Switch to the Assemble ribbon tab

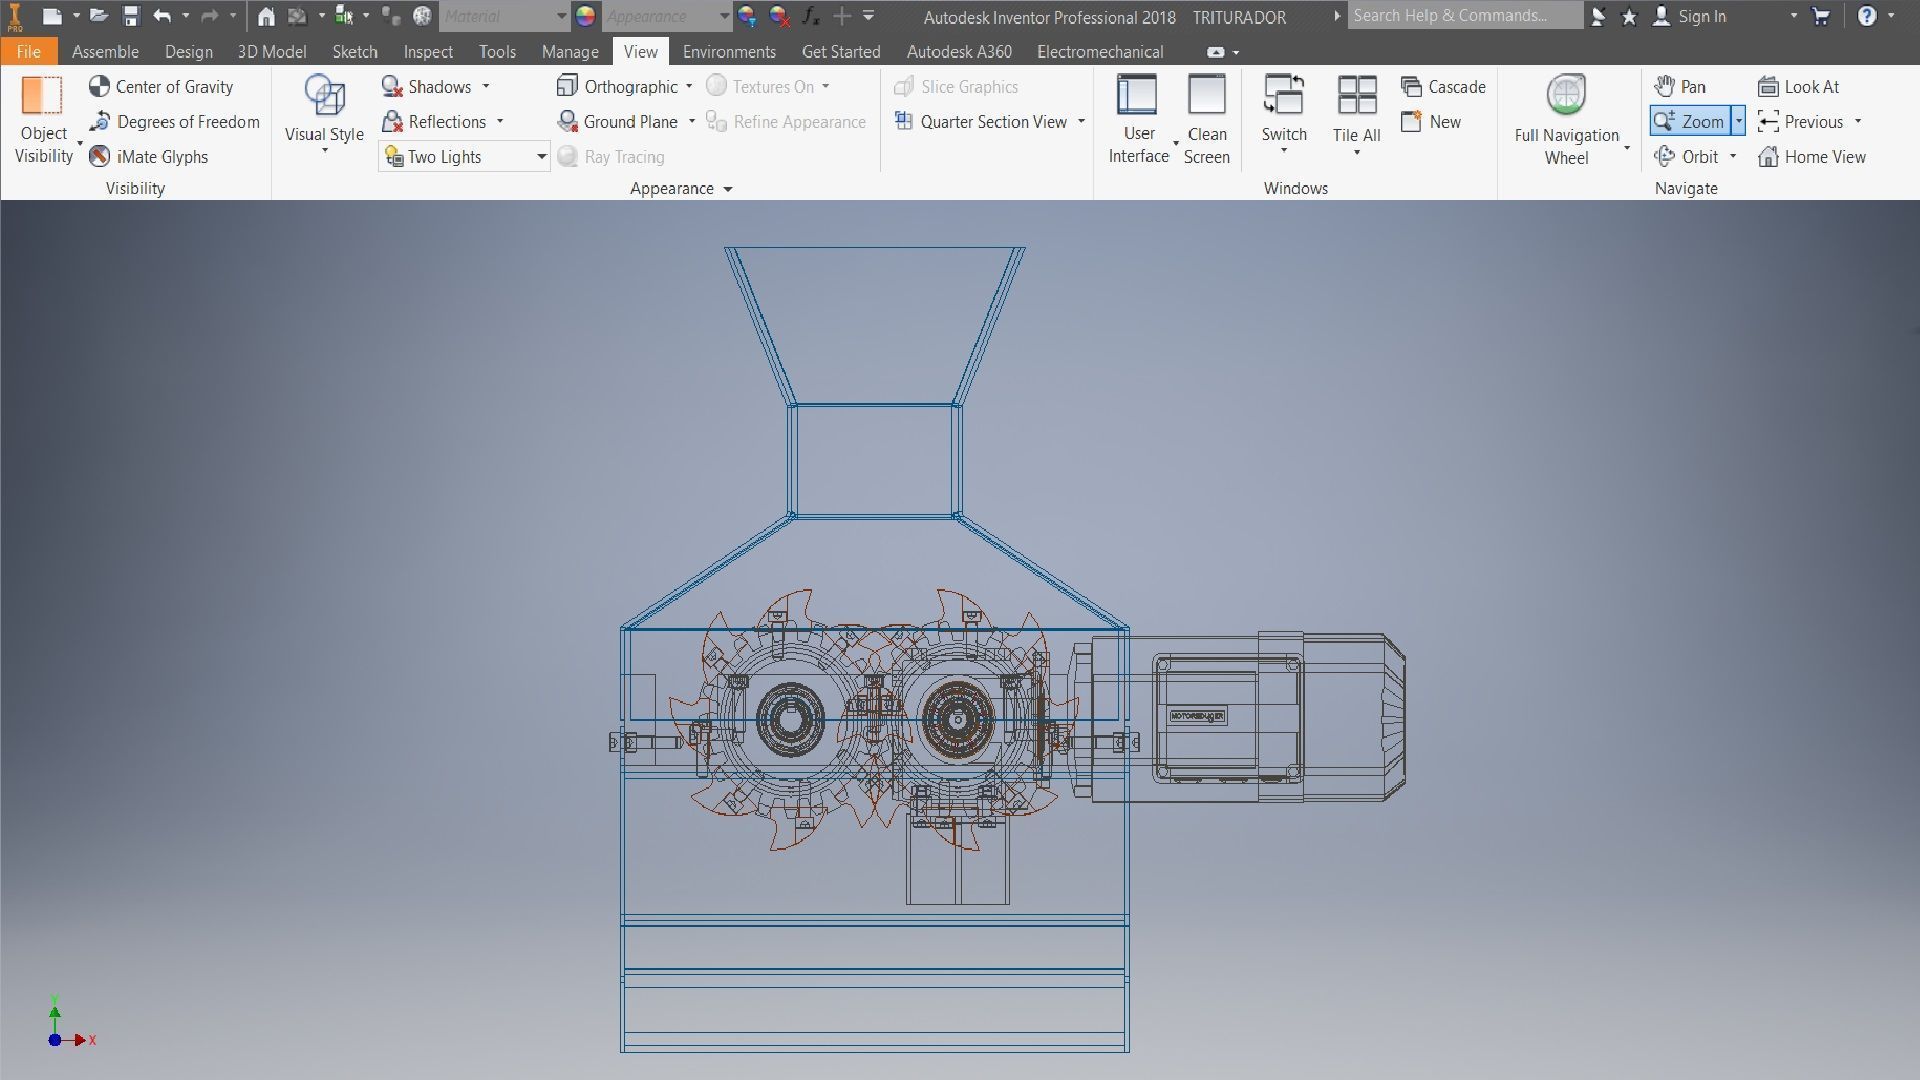point(105,52)
